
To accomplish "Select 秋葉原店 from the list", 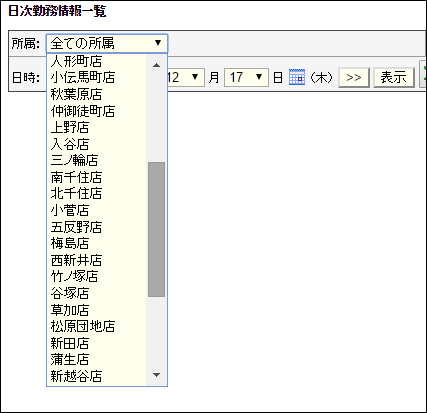I will click(x=97, y=94).
